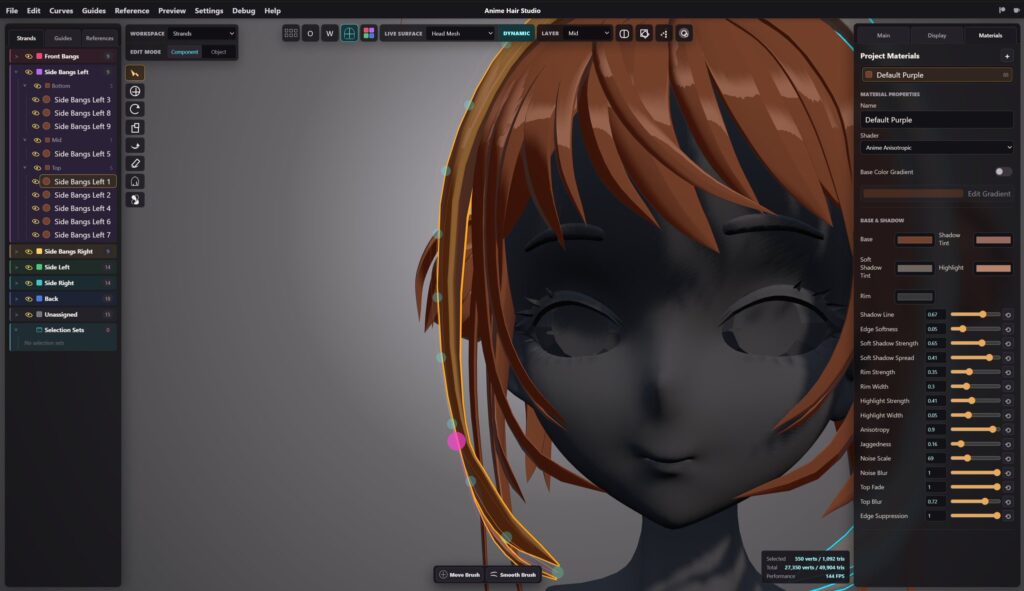Switch to the Main tab
Image resolution: width=1024 pixels, height=591 pixels.
[x=884, y=35]
